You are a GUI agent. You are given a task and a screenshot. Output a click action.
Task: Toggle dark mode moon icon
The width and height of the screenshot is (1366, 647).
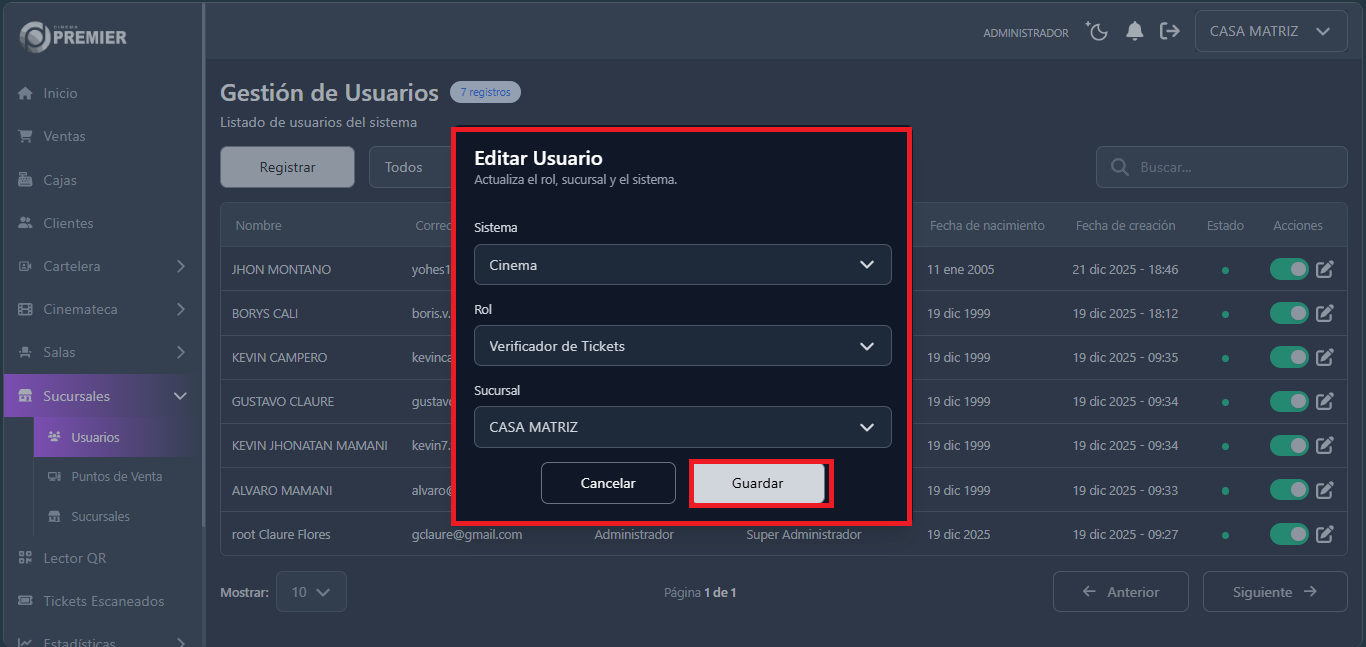tap(1098, 32)
